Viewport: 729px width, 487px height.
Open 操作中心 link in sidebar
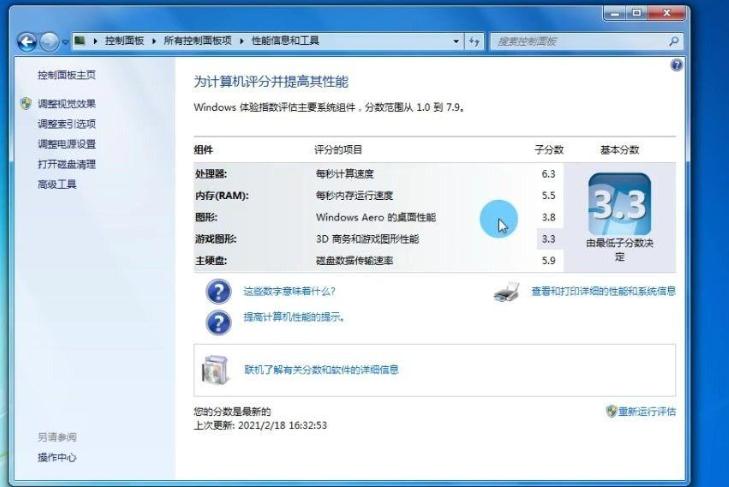(x=57, y=457)
